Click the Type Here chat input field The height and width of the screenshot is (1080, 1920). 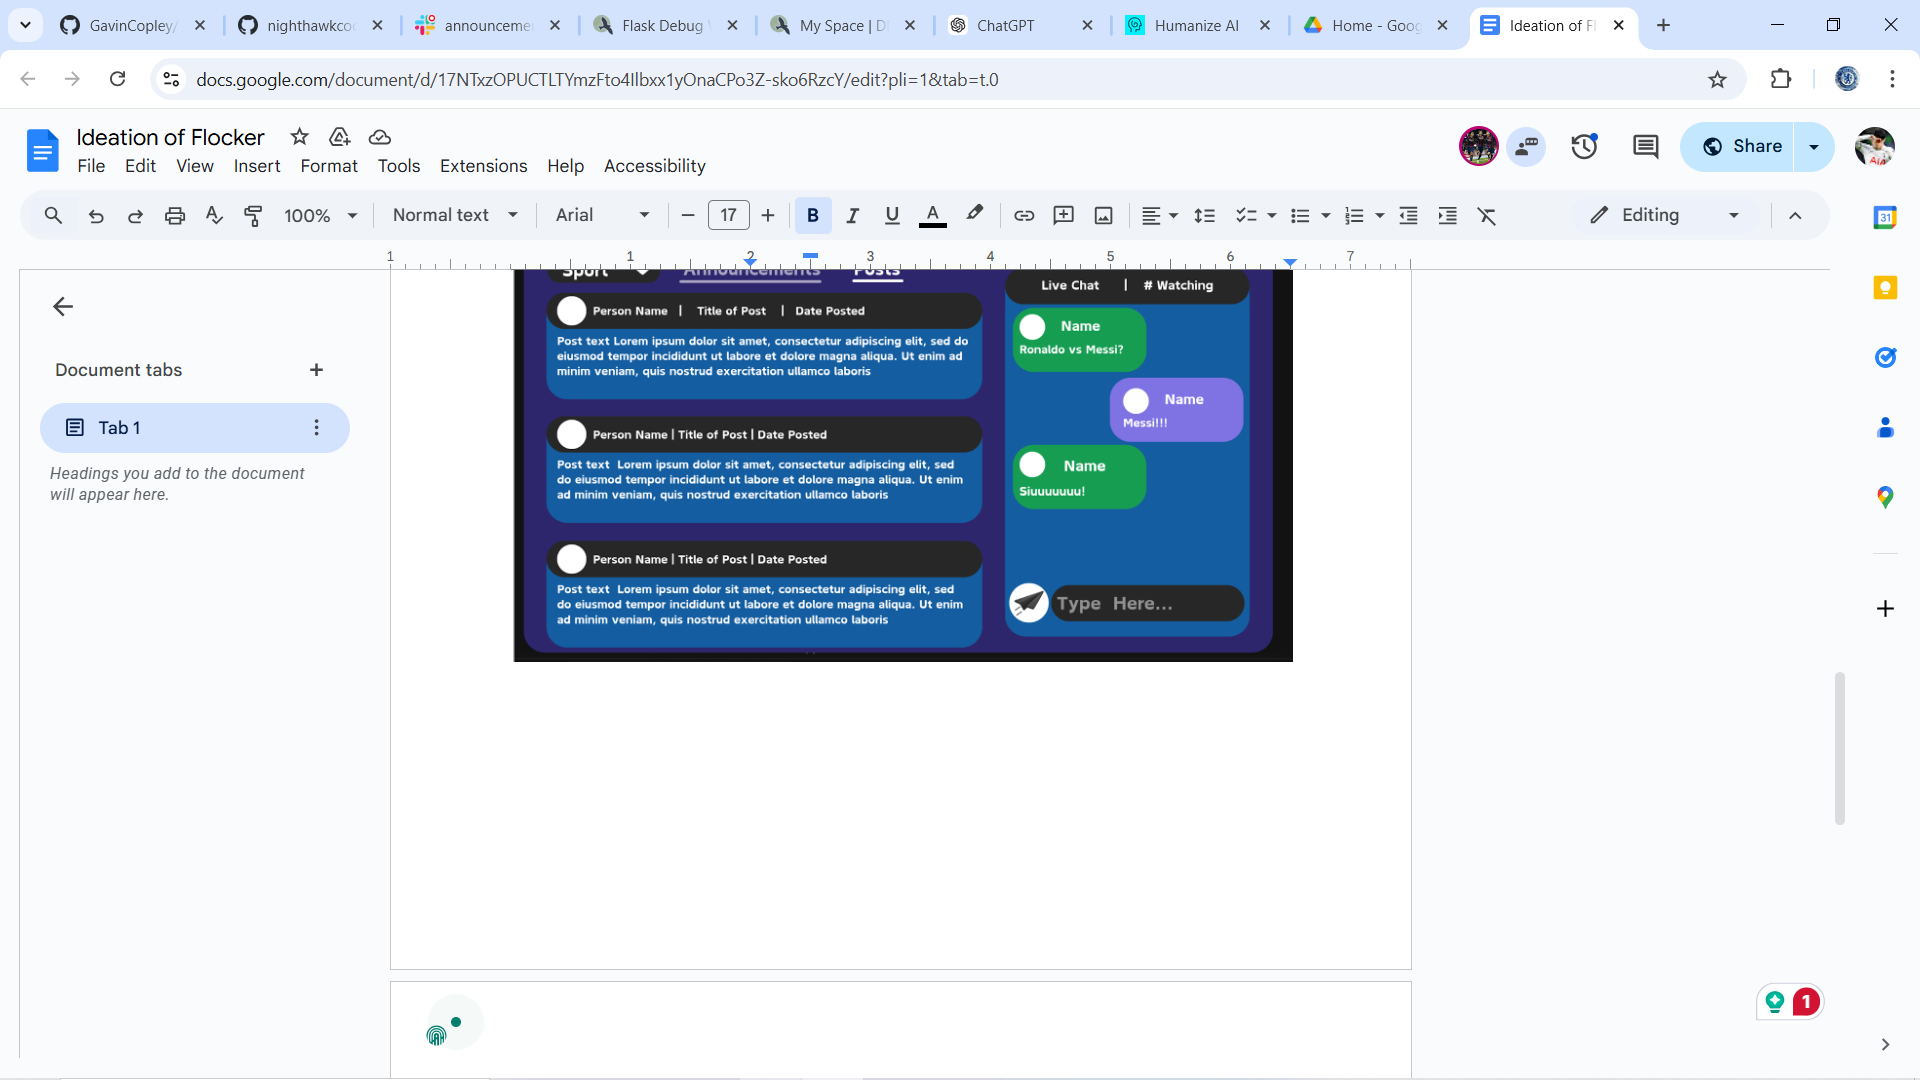(x=1147, y=603)
